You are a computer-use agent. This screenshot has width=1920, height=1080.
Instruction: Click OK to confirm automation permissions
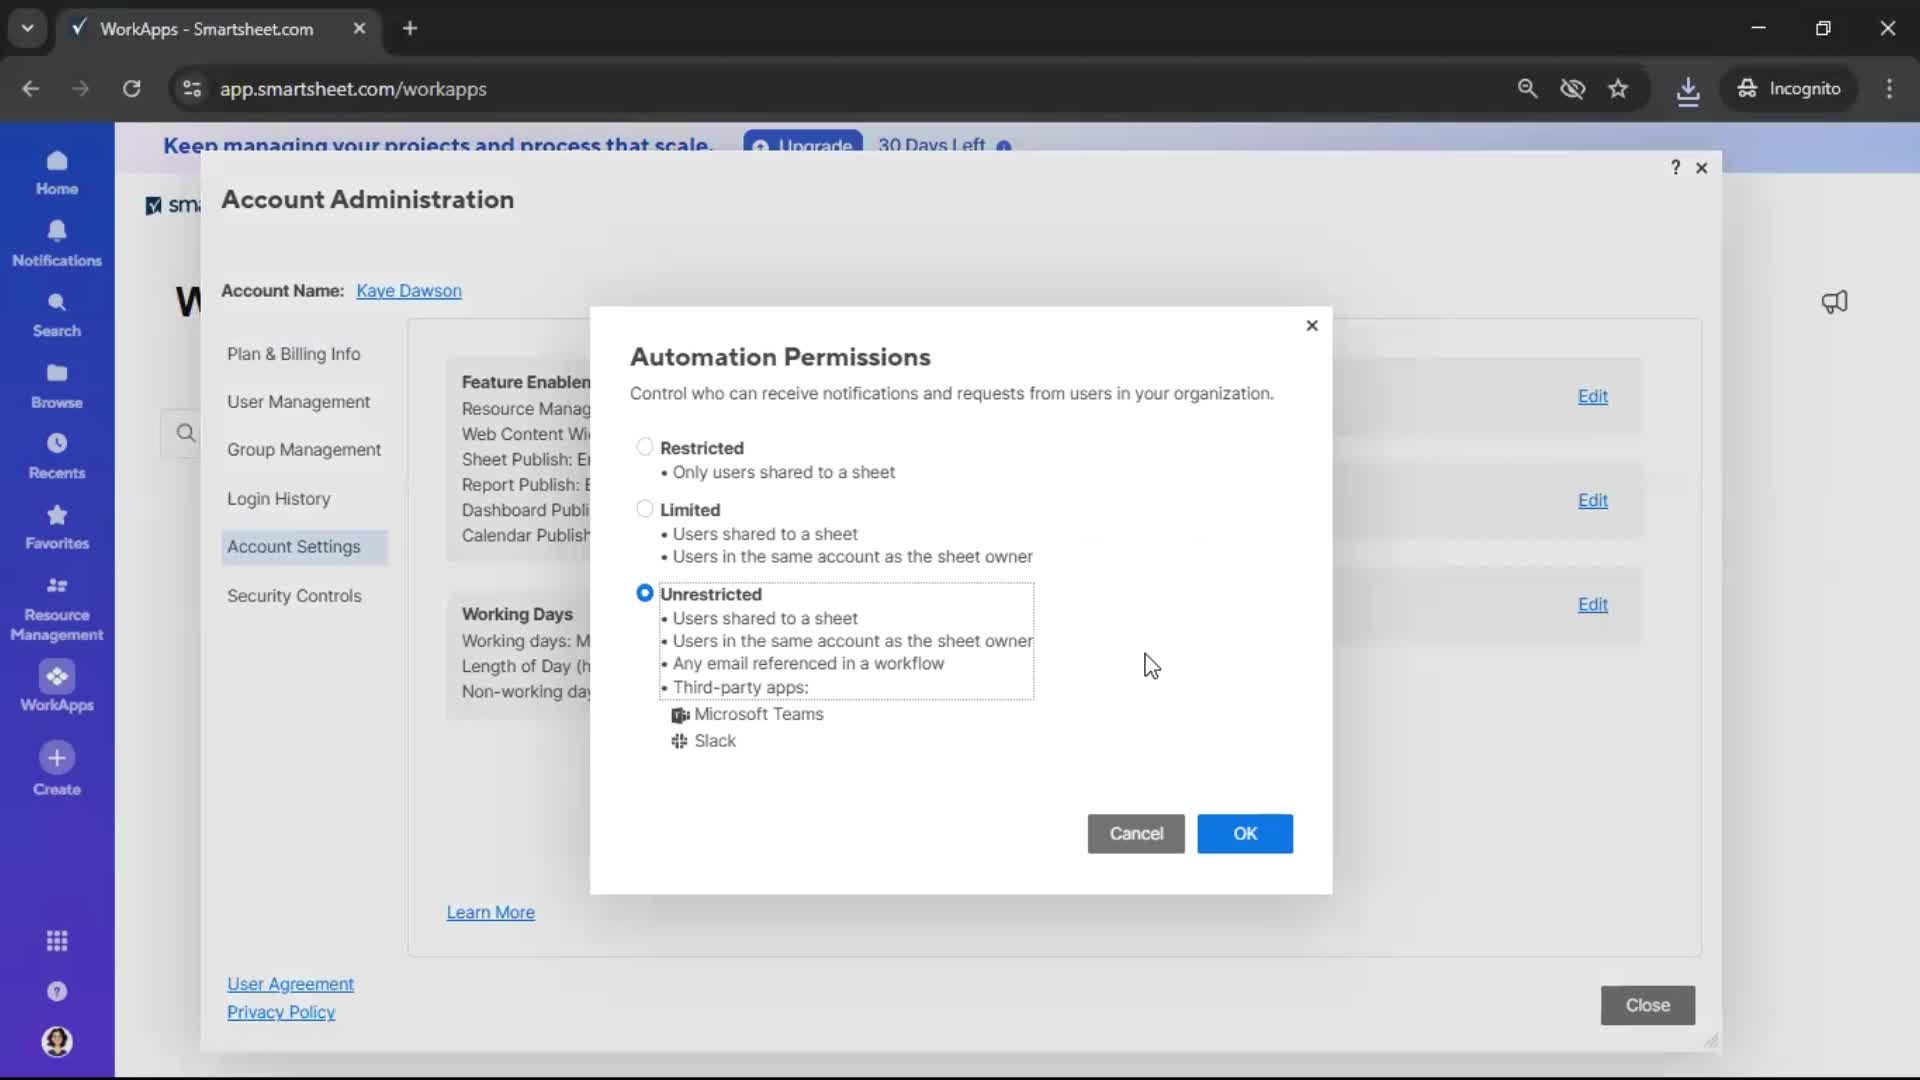(1245, 833)
